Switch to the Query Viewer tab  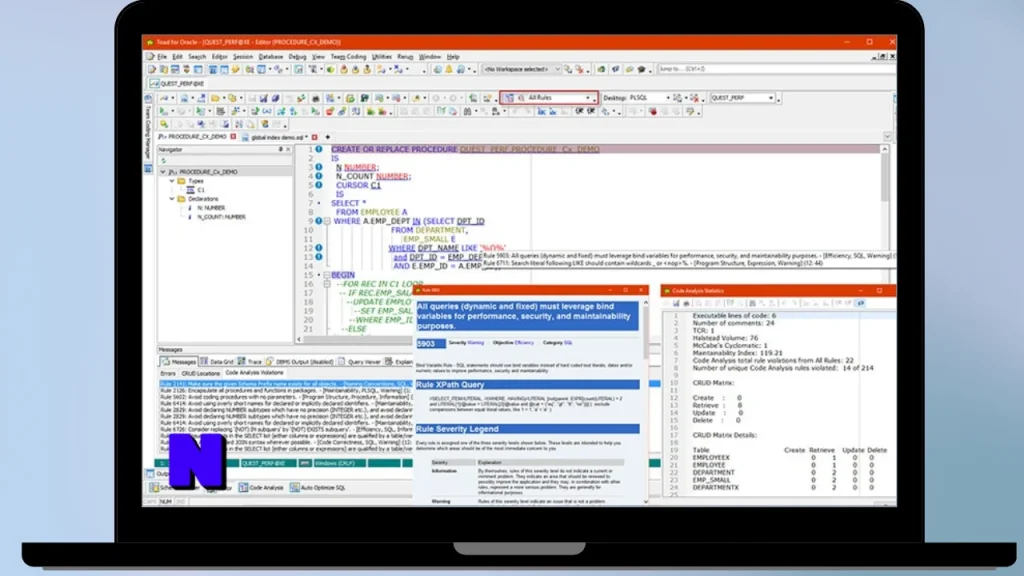359,361
